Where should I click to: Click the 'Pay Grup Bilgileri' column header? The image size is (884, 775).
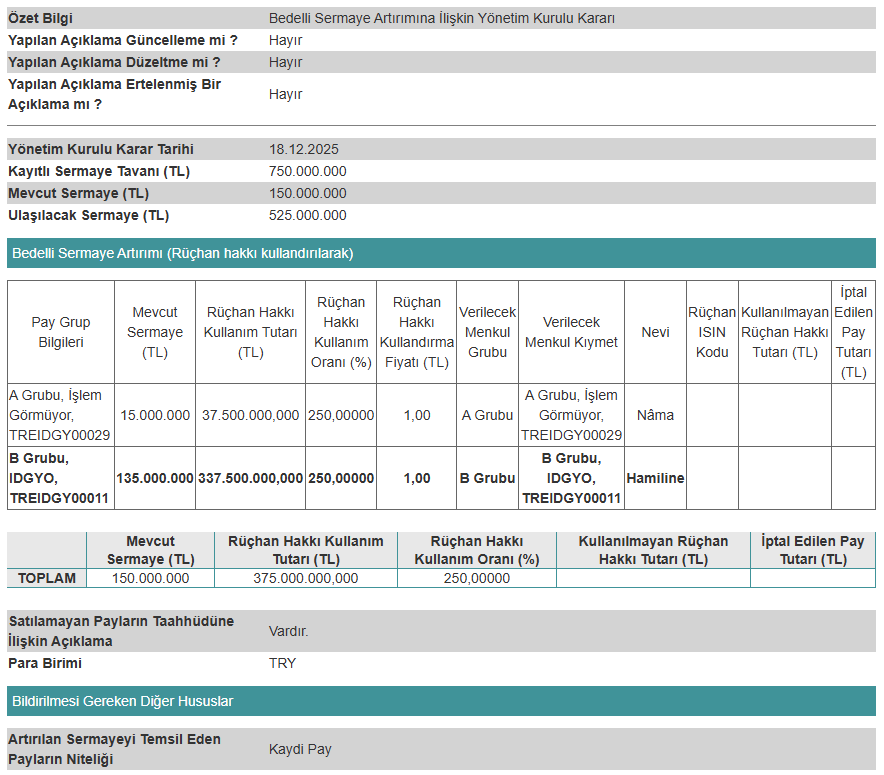point(61,332)
